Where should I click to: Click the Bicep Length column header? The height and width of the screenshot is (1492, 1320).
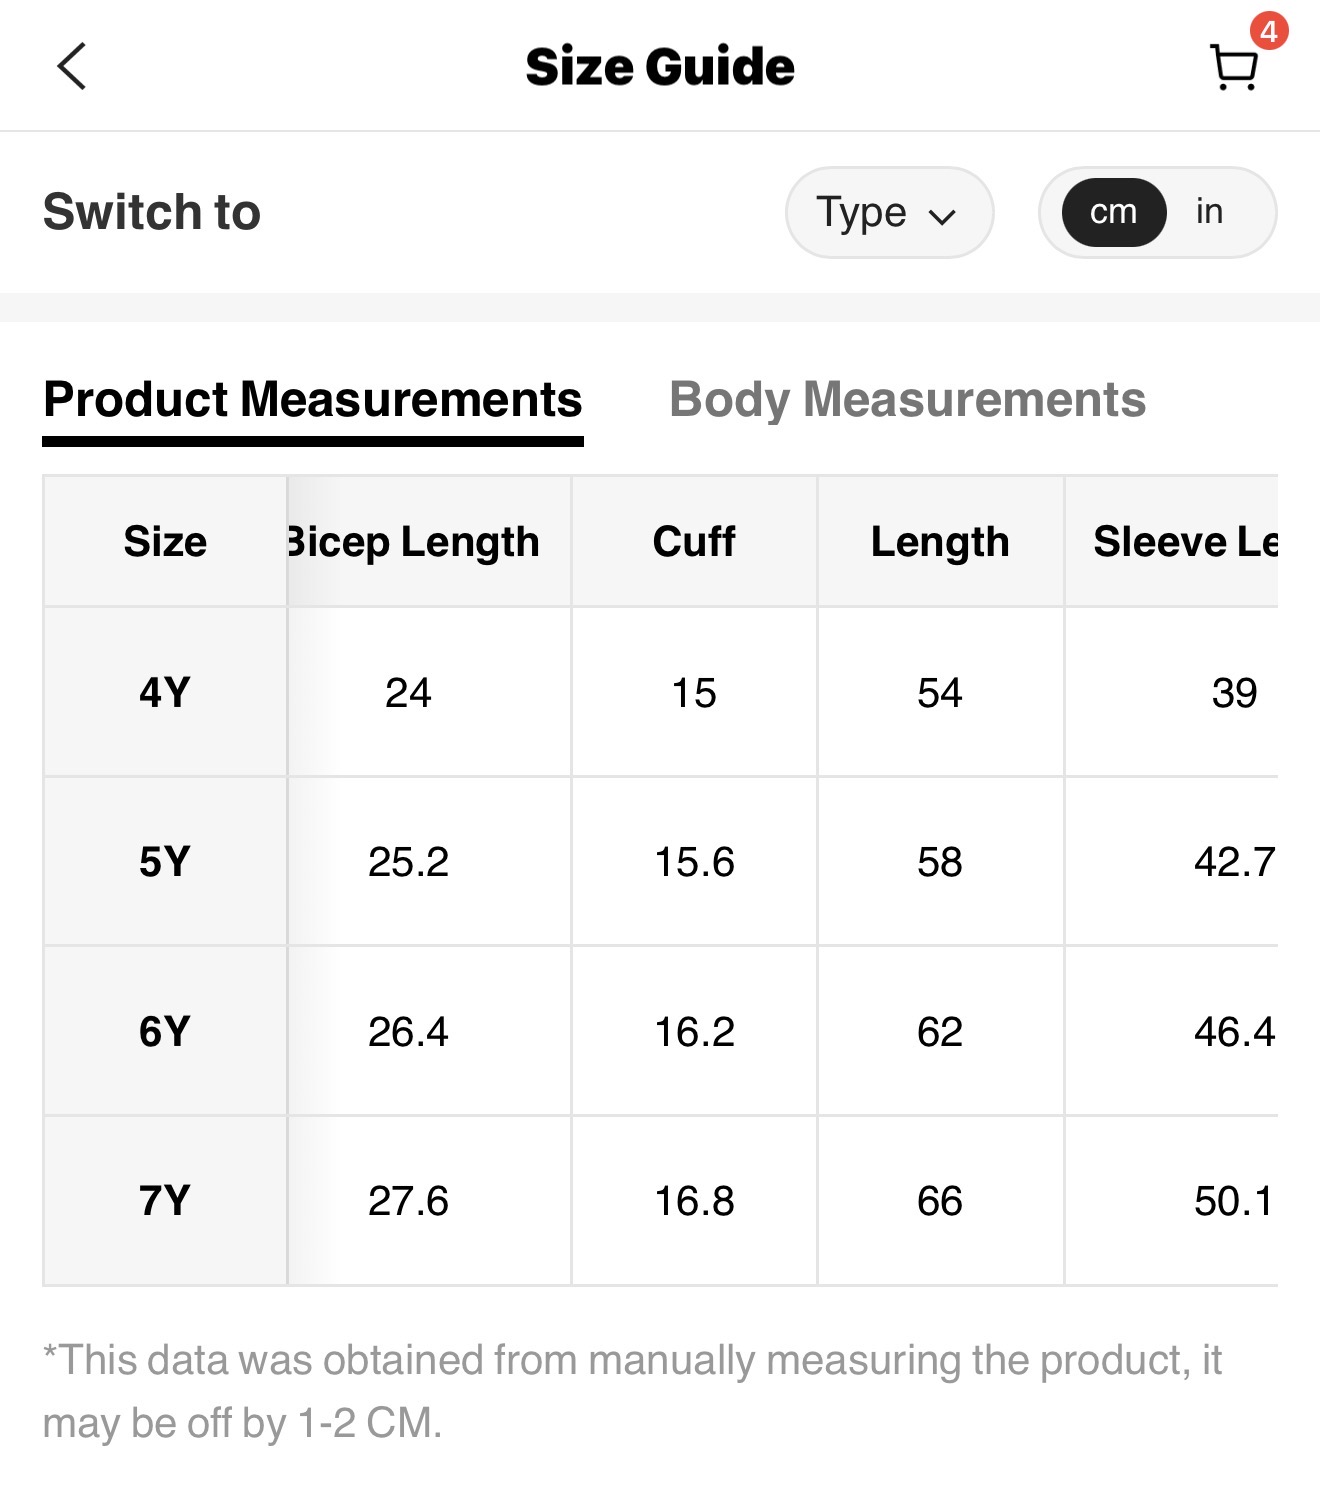point(414,541)
